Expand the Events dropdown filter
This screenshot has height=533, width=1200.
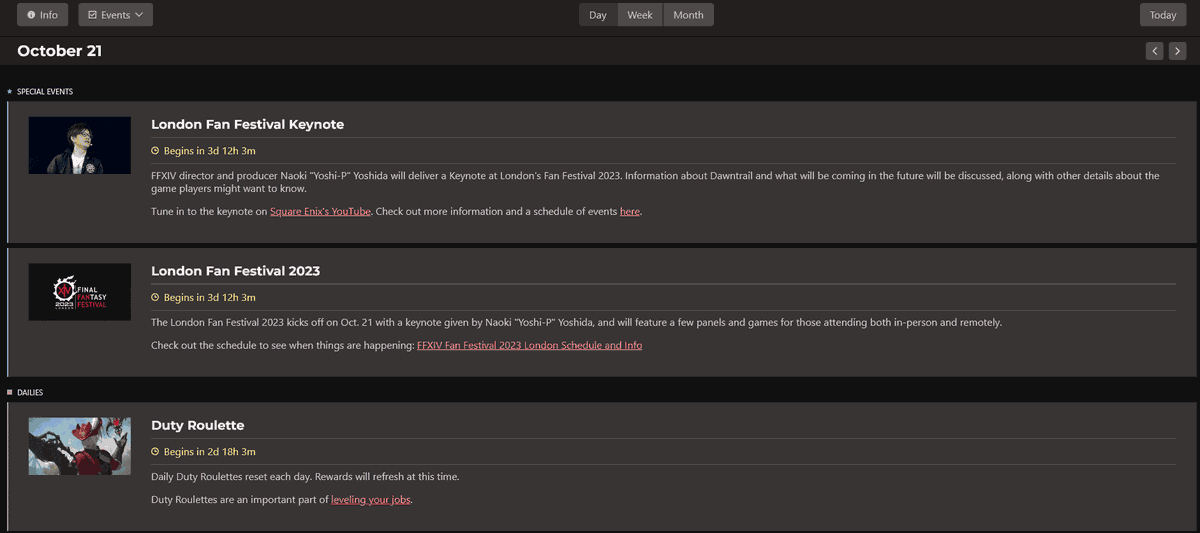click(115, 15)
